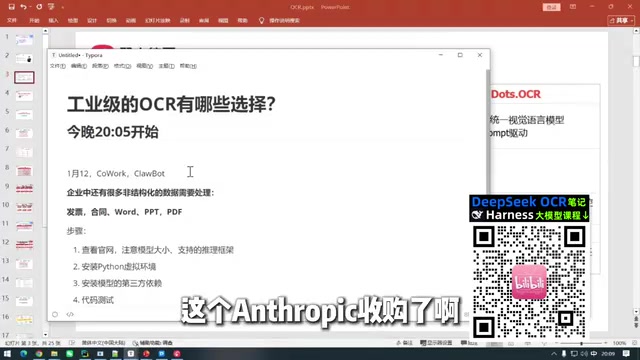Select slide 1 thumbnail
The height and width of the screenshot is (360, 640).
pyautogui.click(x=24, y=39)
